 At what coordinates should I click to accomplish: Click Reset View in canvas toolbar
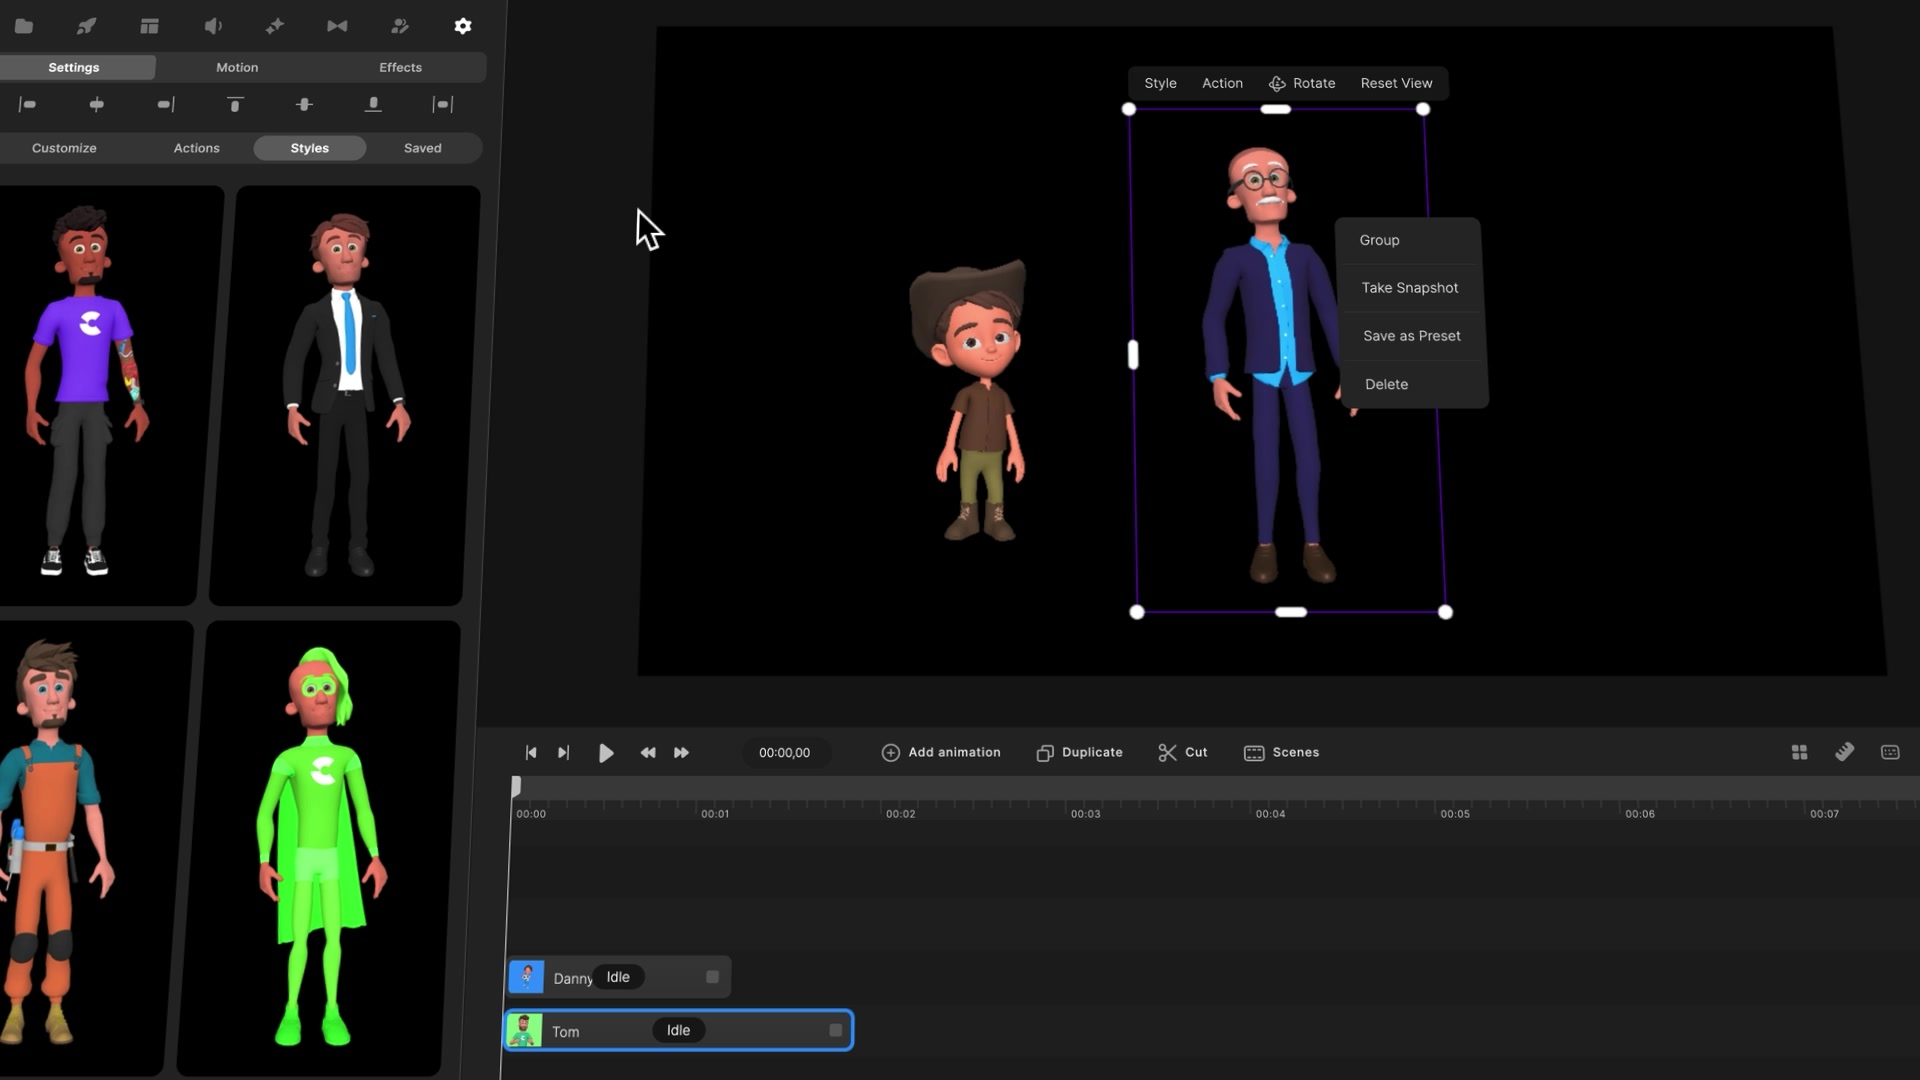point(1396,83)
